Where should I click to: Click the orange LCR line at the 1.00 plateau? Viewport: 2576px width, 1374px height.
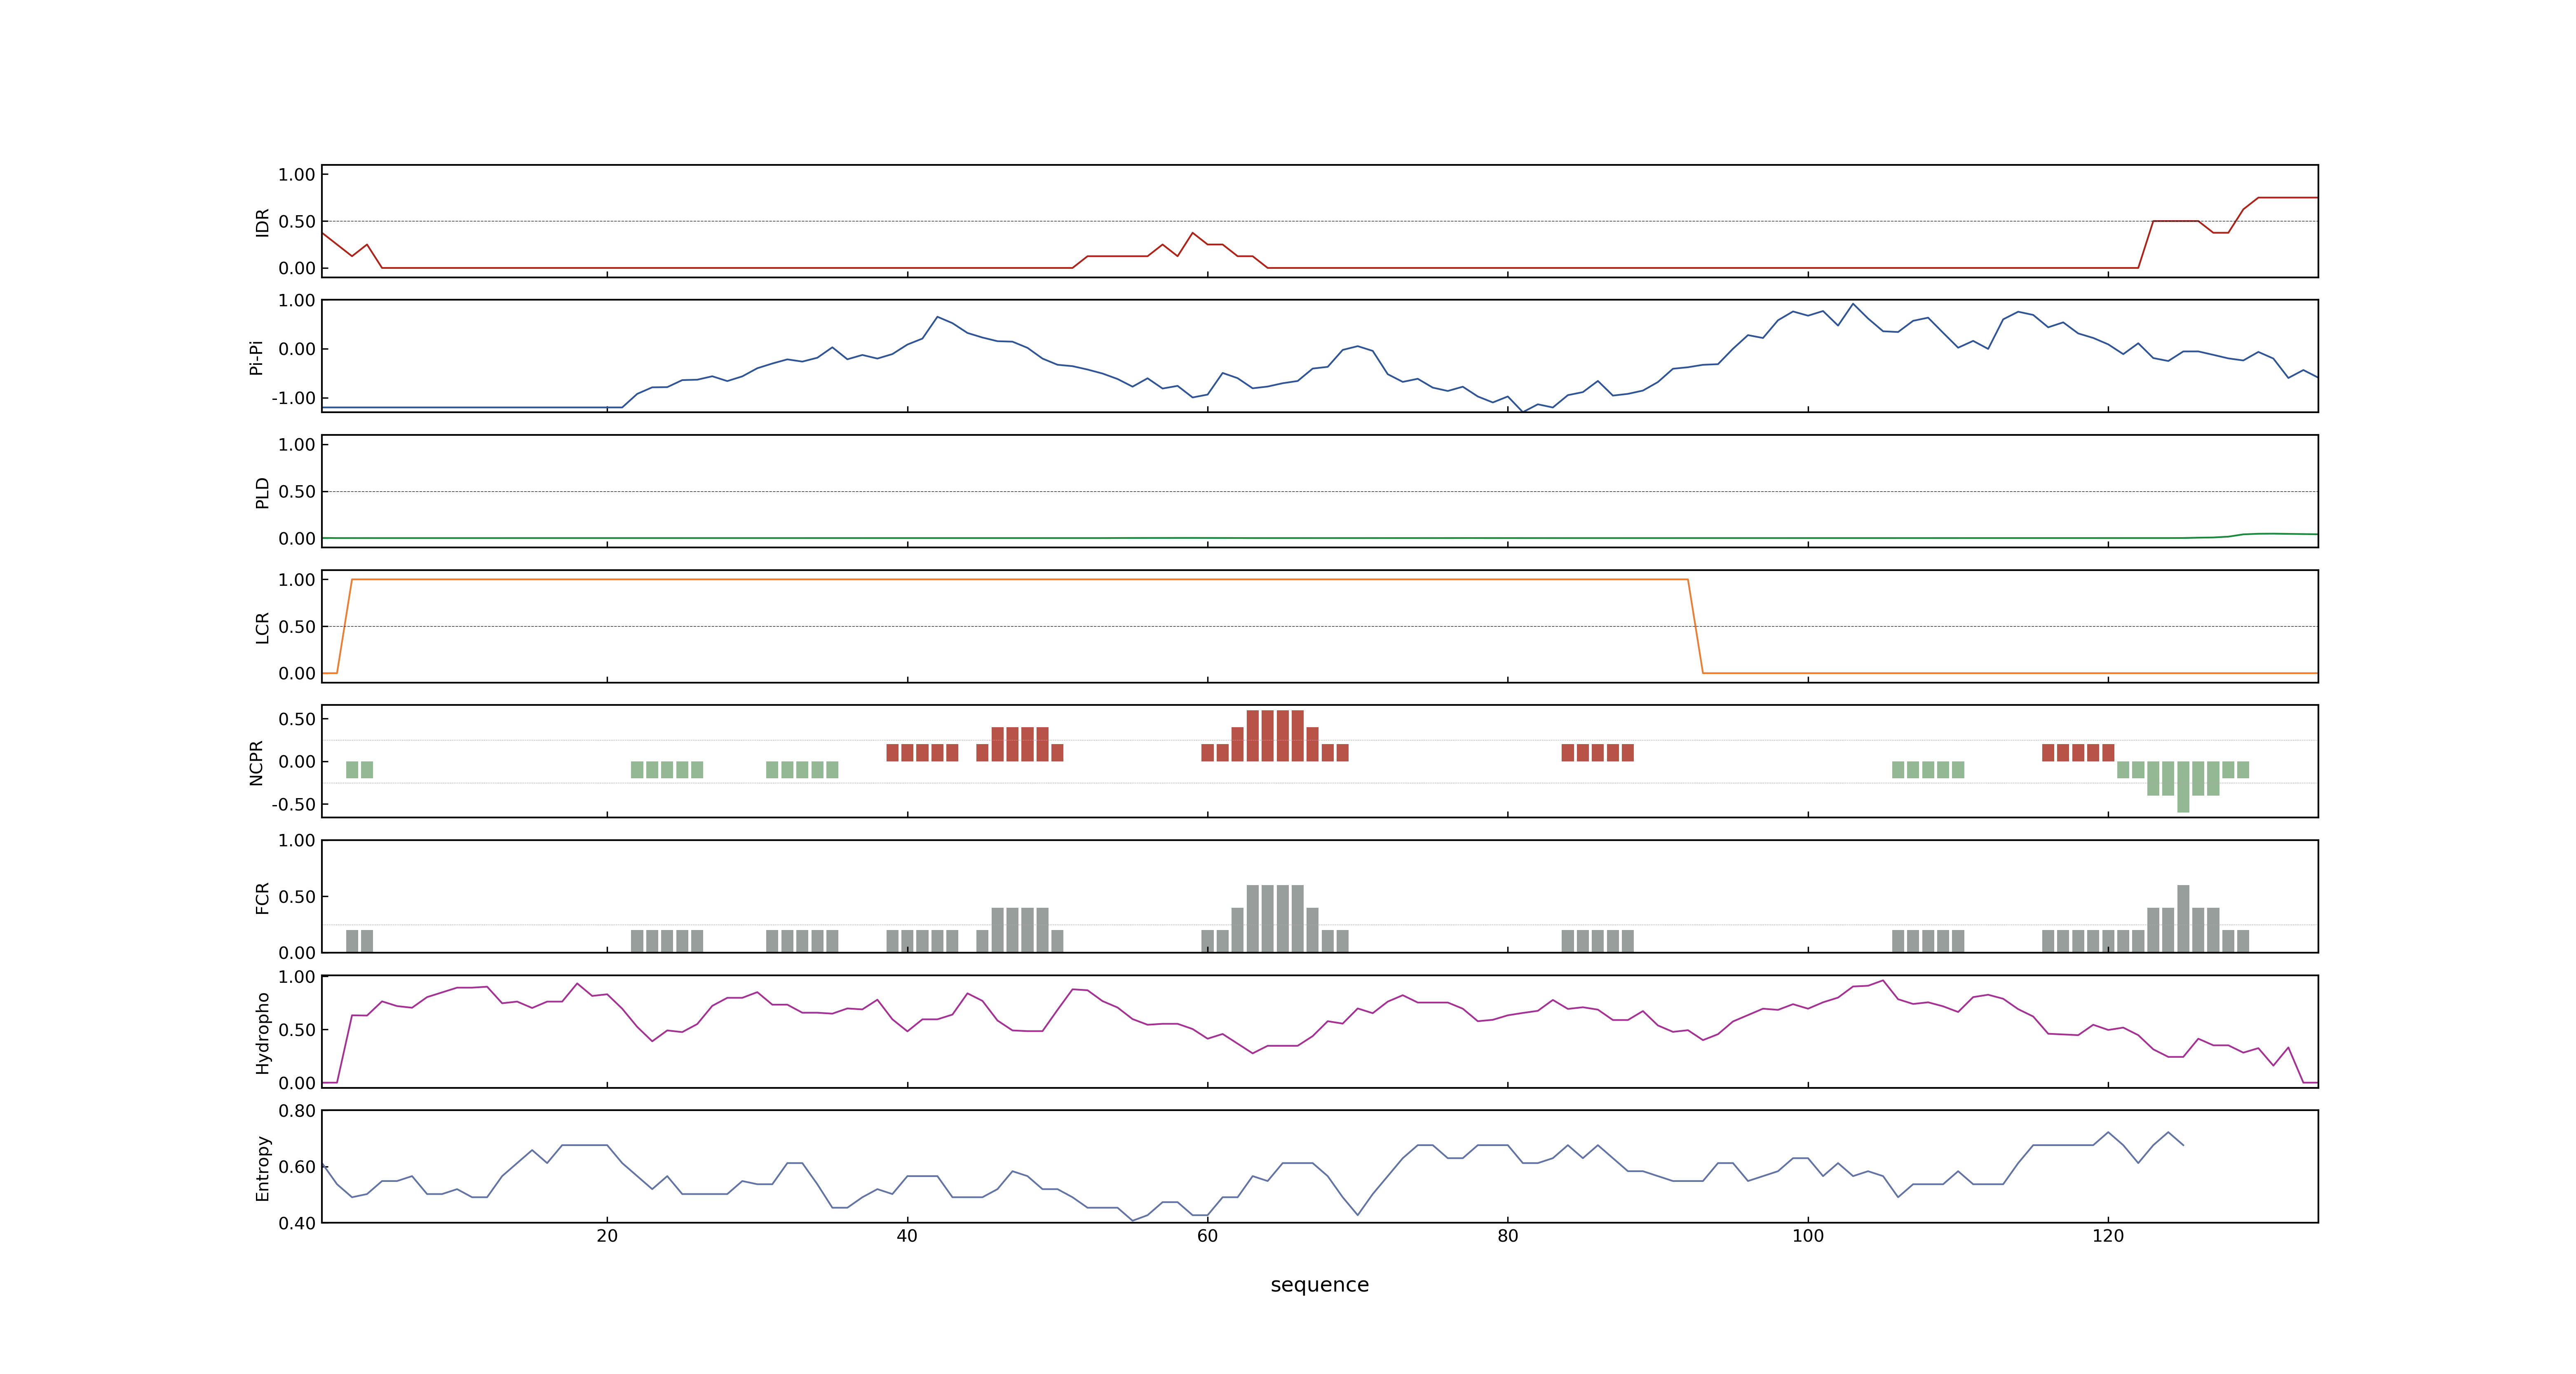point(1020,579)
